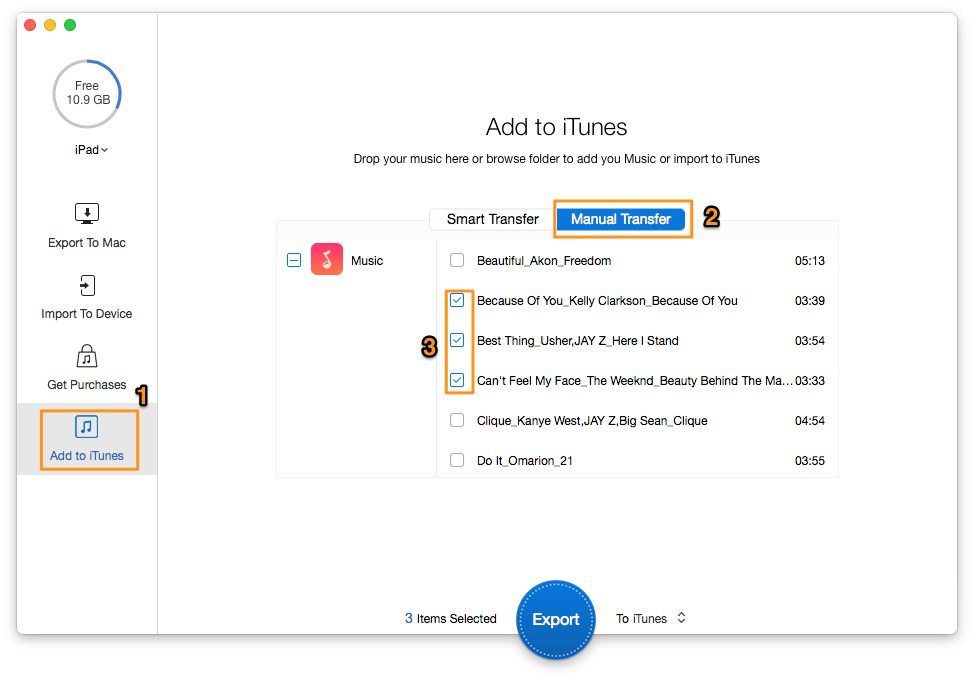This screenshot has width=974, height=681.
Task: Select Best Thing_Usher,JAY Z song title
Action: [578, 340]
